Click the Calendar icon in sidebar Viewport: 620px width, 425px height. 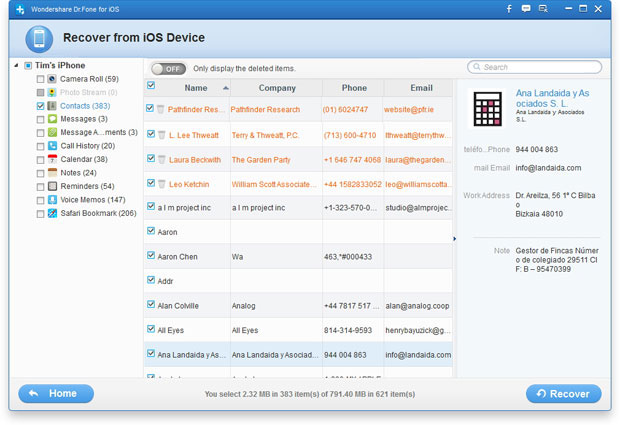tap(52, 159)
